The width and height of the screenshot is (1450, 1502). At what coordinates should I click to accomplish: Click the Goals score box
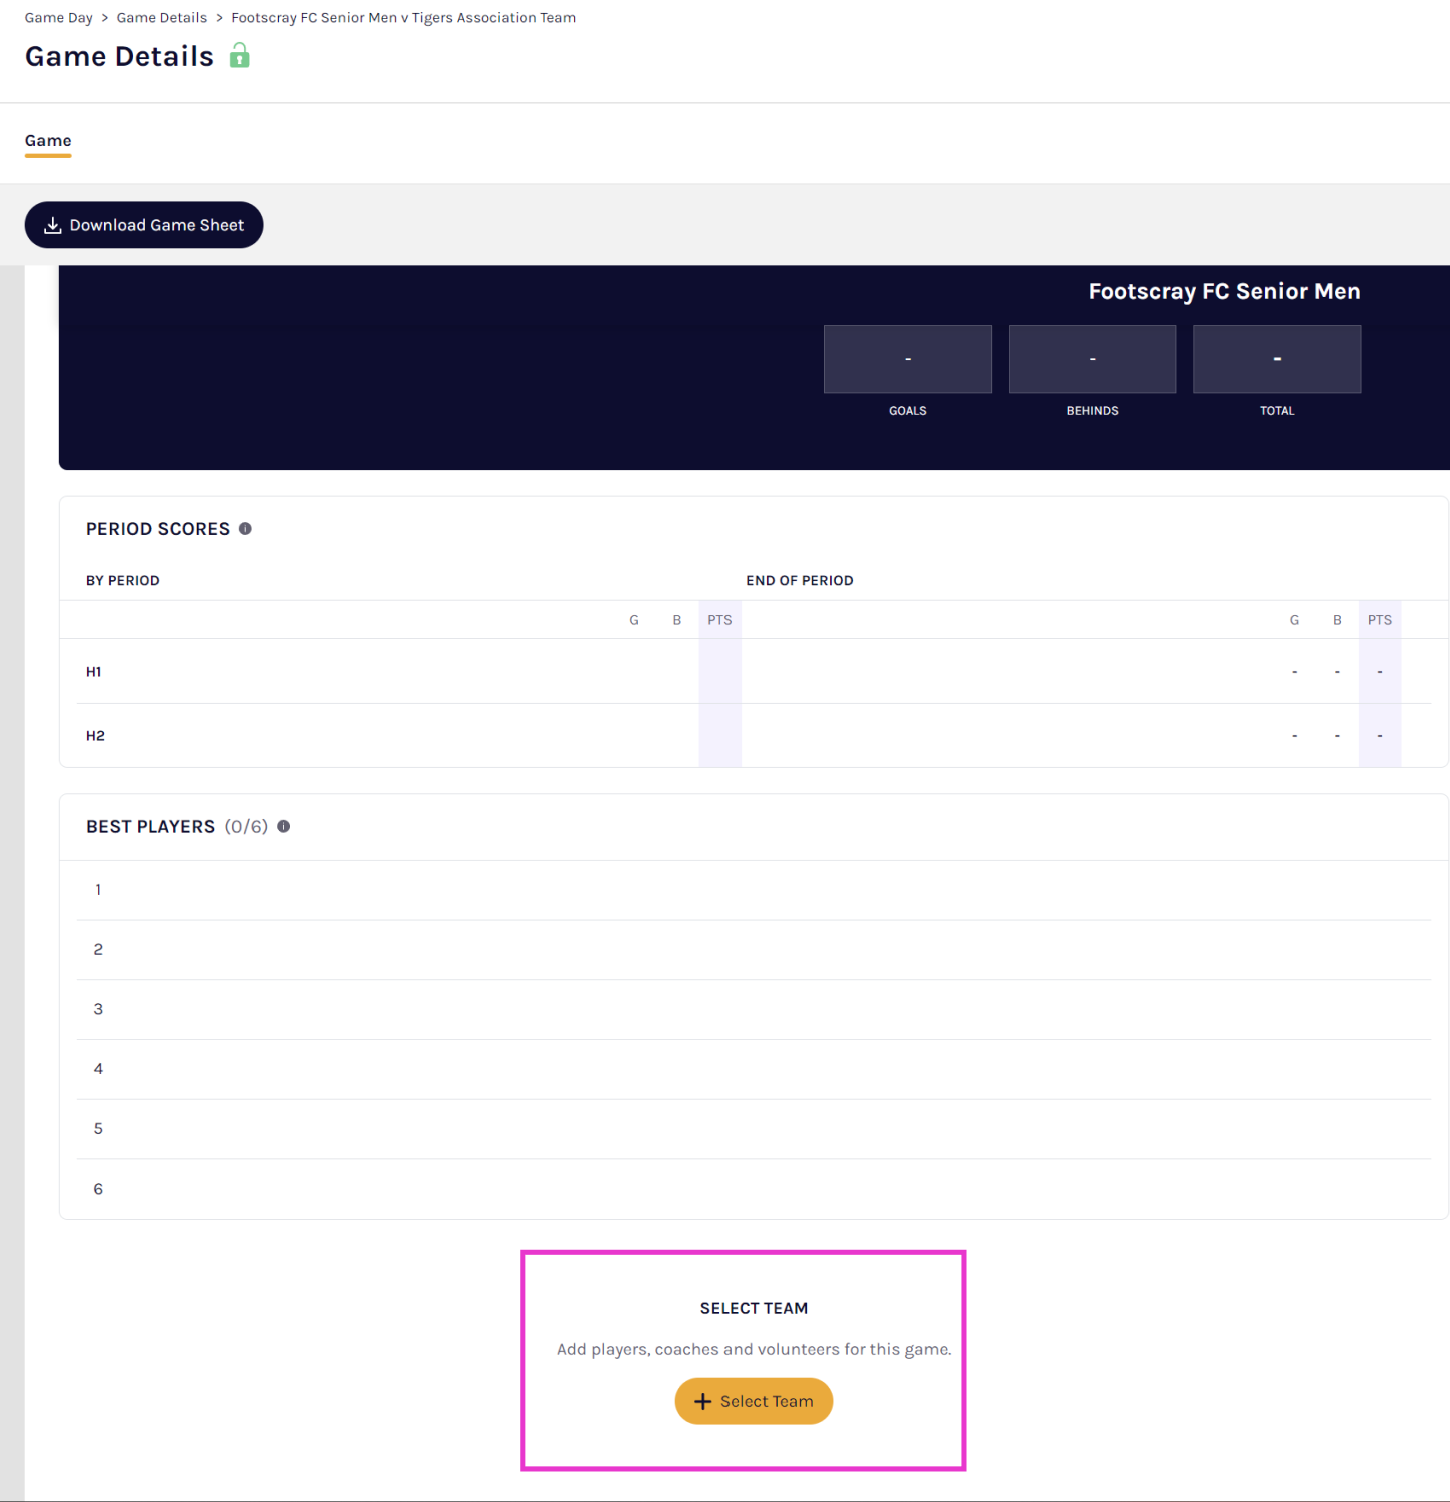907,359
